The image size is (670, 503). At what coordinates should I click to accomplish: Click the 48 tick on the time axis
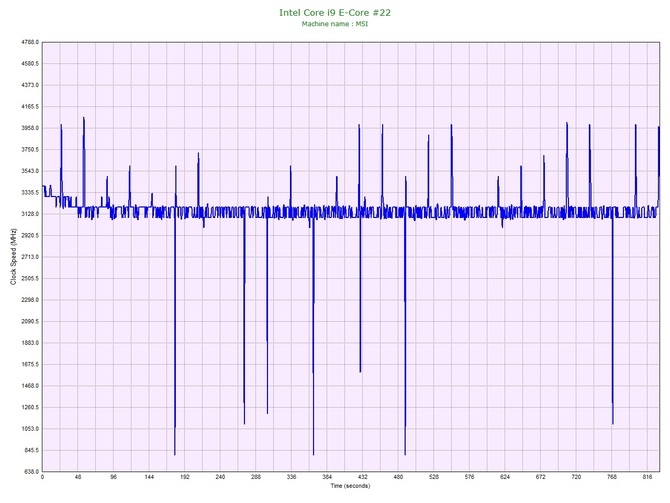click(x=78, y=477)
